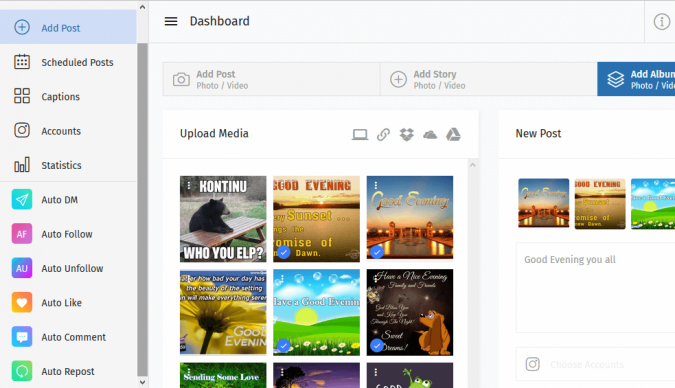Open options dots on bear meme image
Image resolution: width=675 pixels, height=388 pixels.
[x=189, y=185]
